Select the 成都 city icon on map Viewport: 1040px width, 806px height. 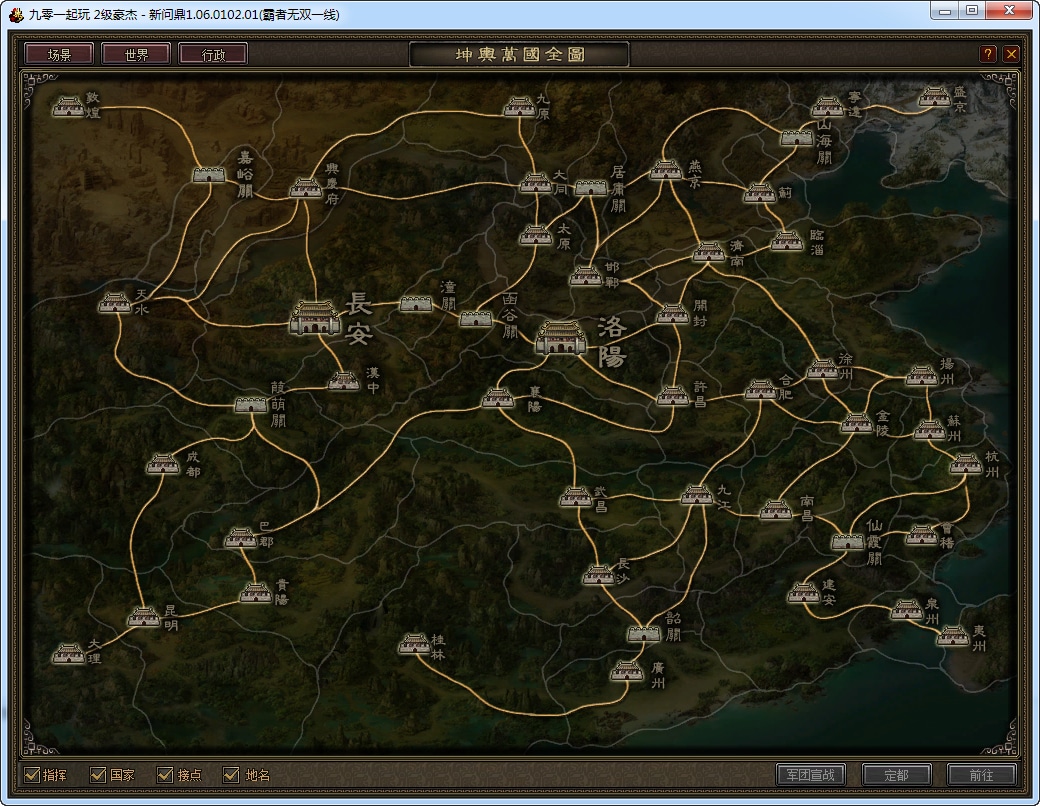tap(163, 463)
